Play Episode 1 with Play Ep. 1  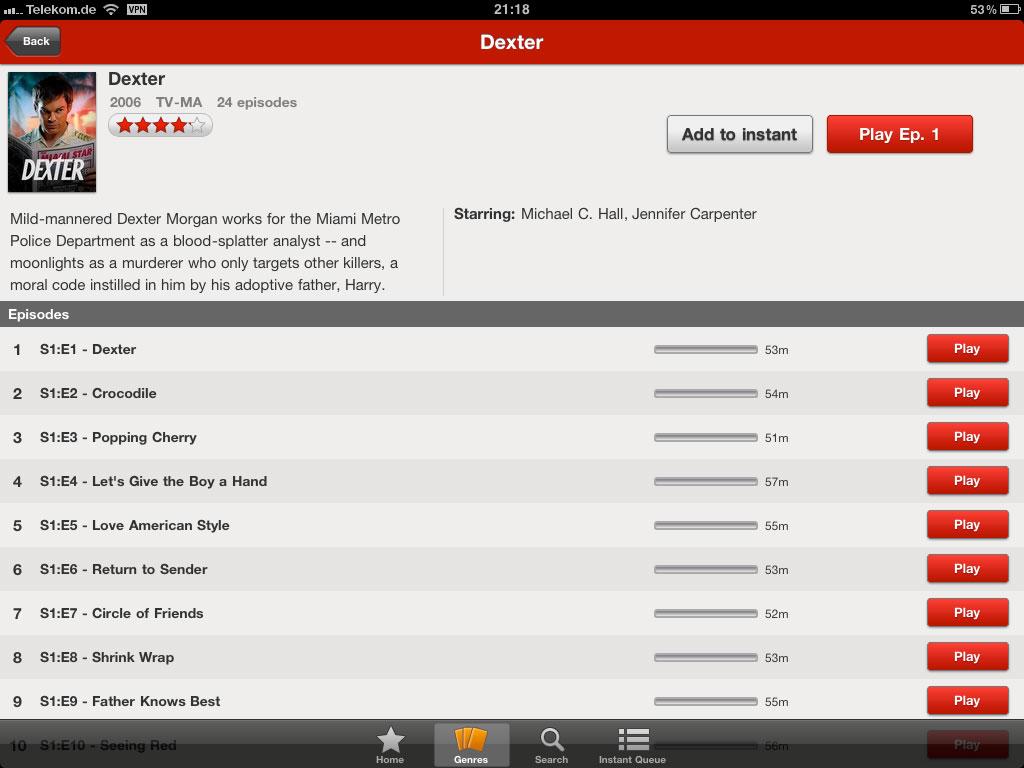coord(899,134)
